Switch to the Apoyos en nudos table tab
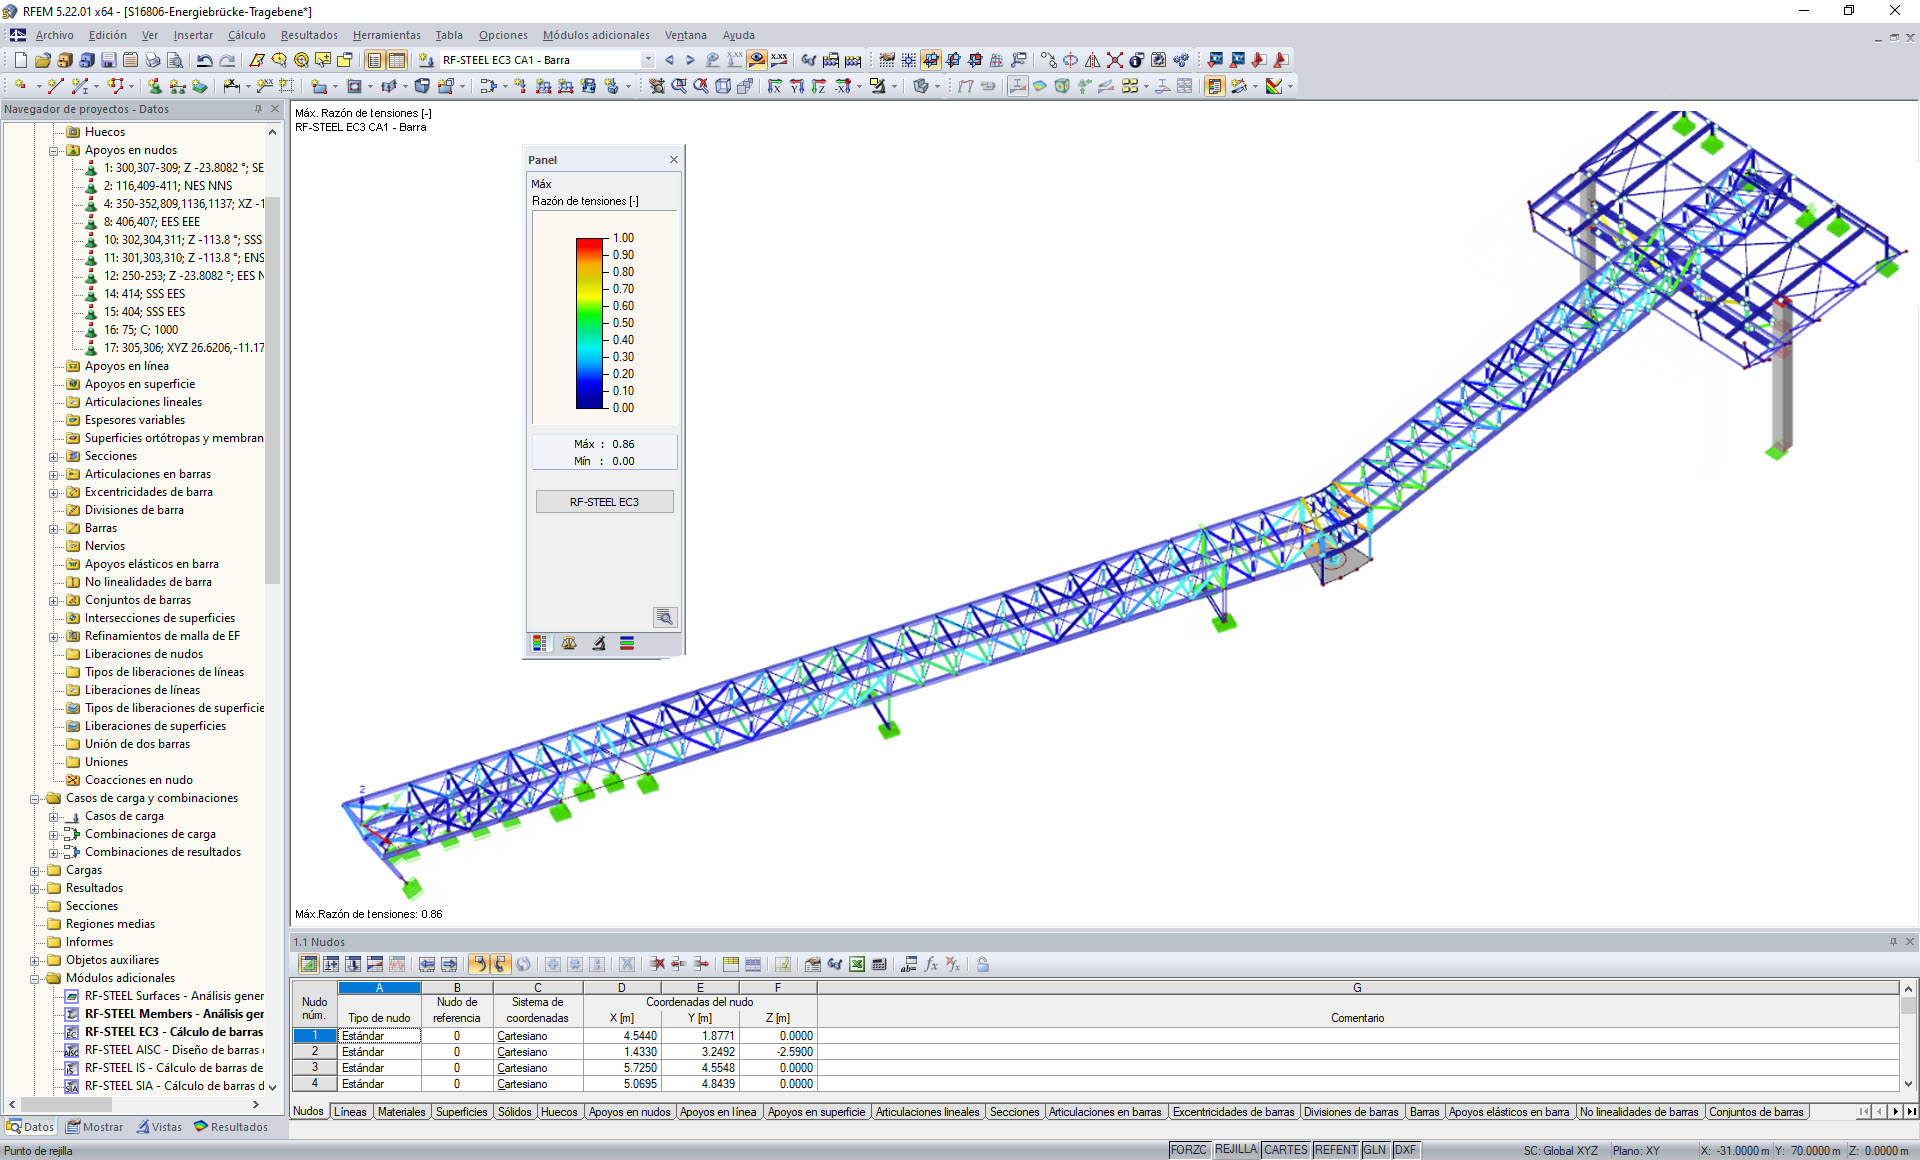This screenshot has height=1160, width=1920. (629, 1112)
